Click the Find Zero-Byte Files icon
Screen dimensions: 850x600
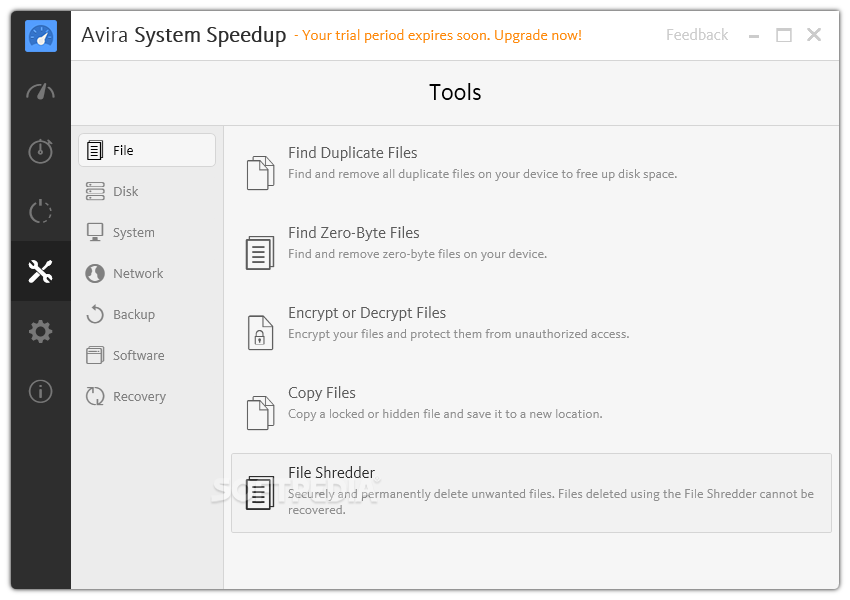[x=260, y=253]
